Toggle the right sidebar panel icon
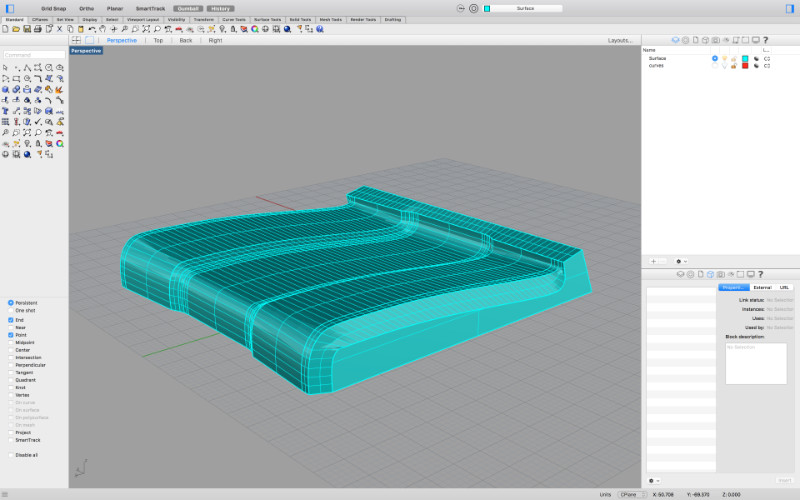The width and height of the screenshot is (800, 500). click(790, 9)
